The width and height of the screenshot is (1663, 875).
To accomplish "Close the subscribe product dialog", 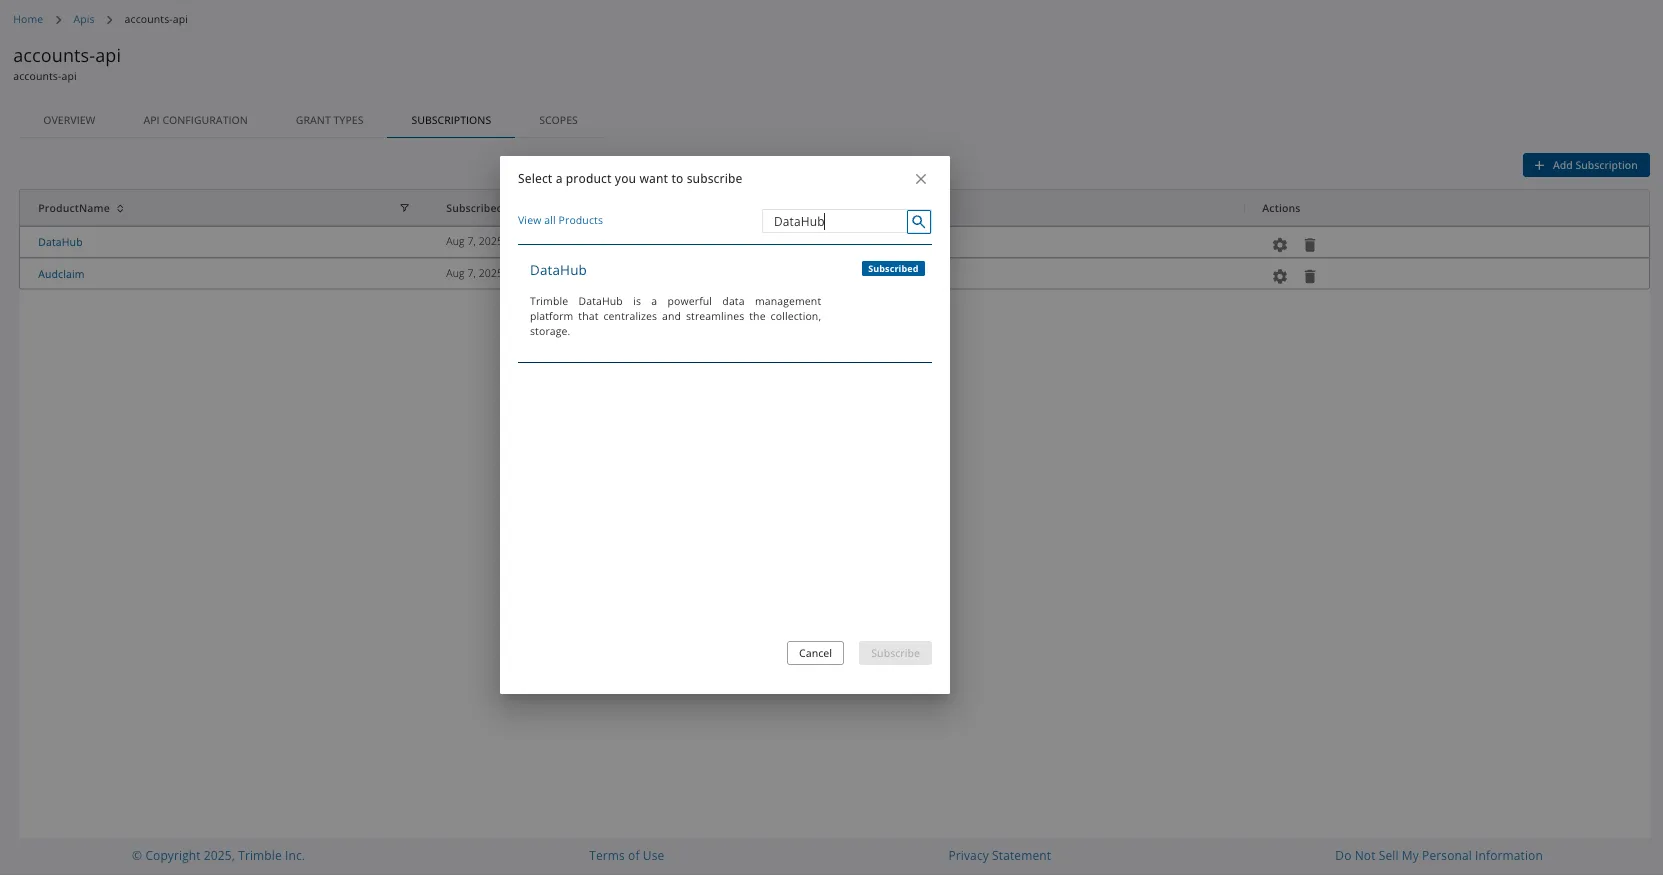I will tap(921, 179).
